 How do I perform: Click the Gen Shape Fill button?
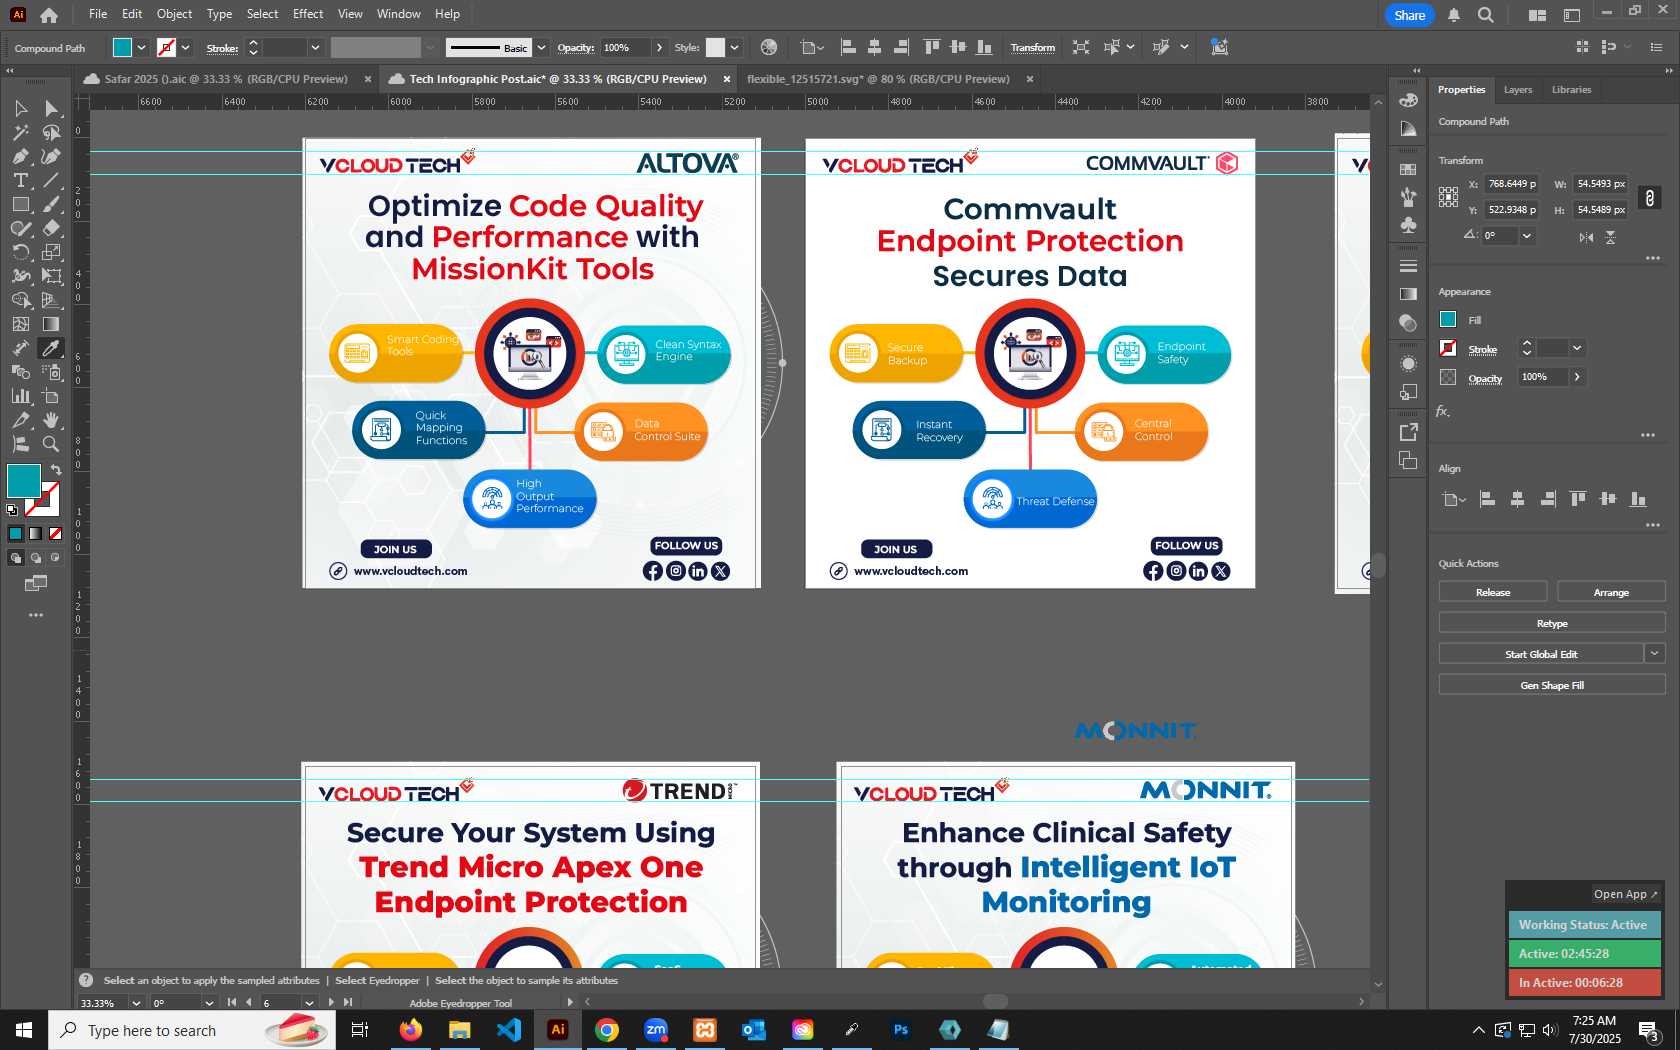(x=1552, y=685)
